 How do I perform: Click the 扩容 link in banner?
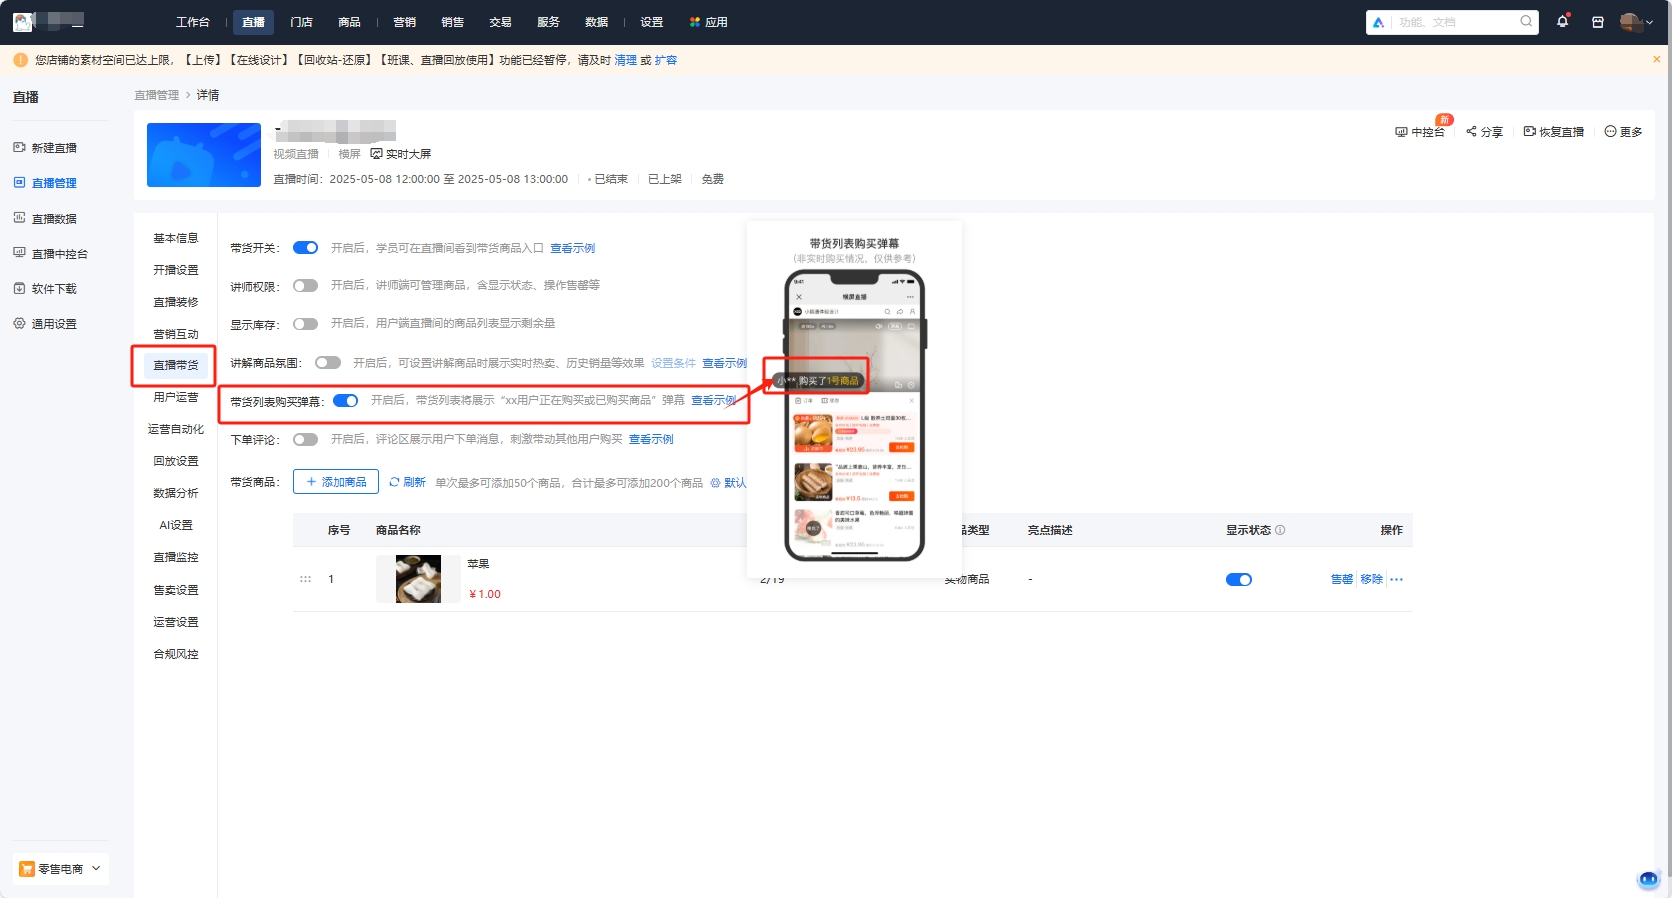click(x=666, y=61)
